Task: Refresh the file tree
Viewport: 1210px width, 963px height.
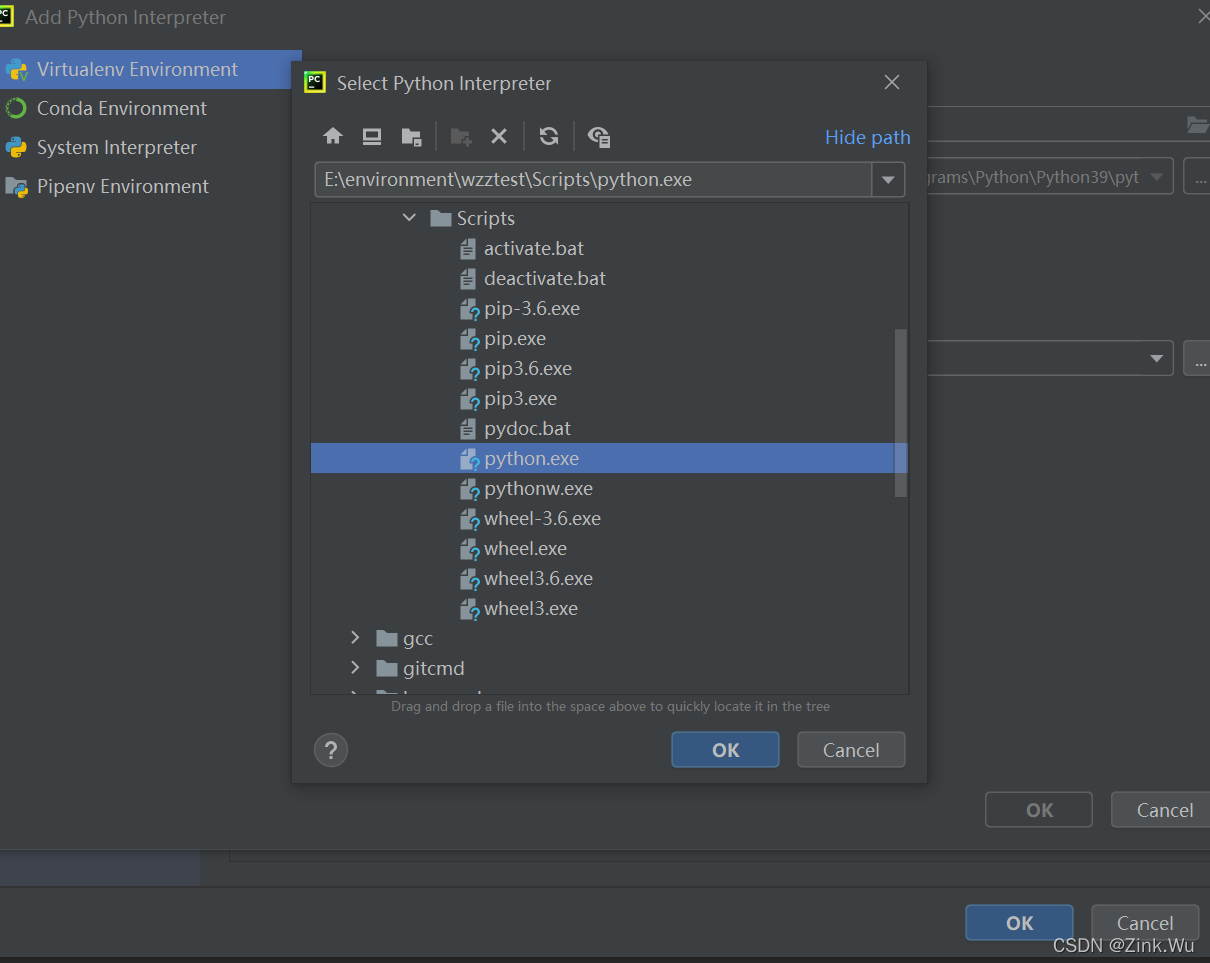Action: (549, 137)
